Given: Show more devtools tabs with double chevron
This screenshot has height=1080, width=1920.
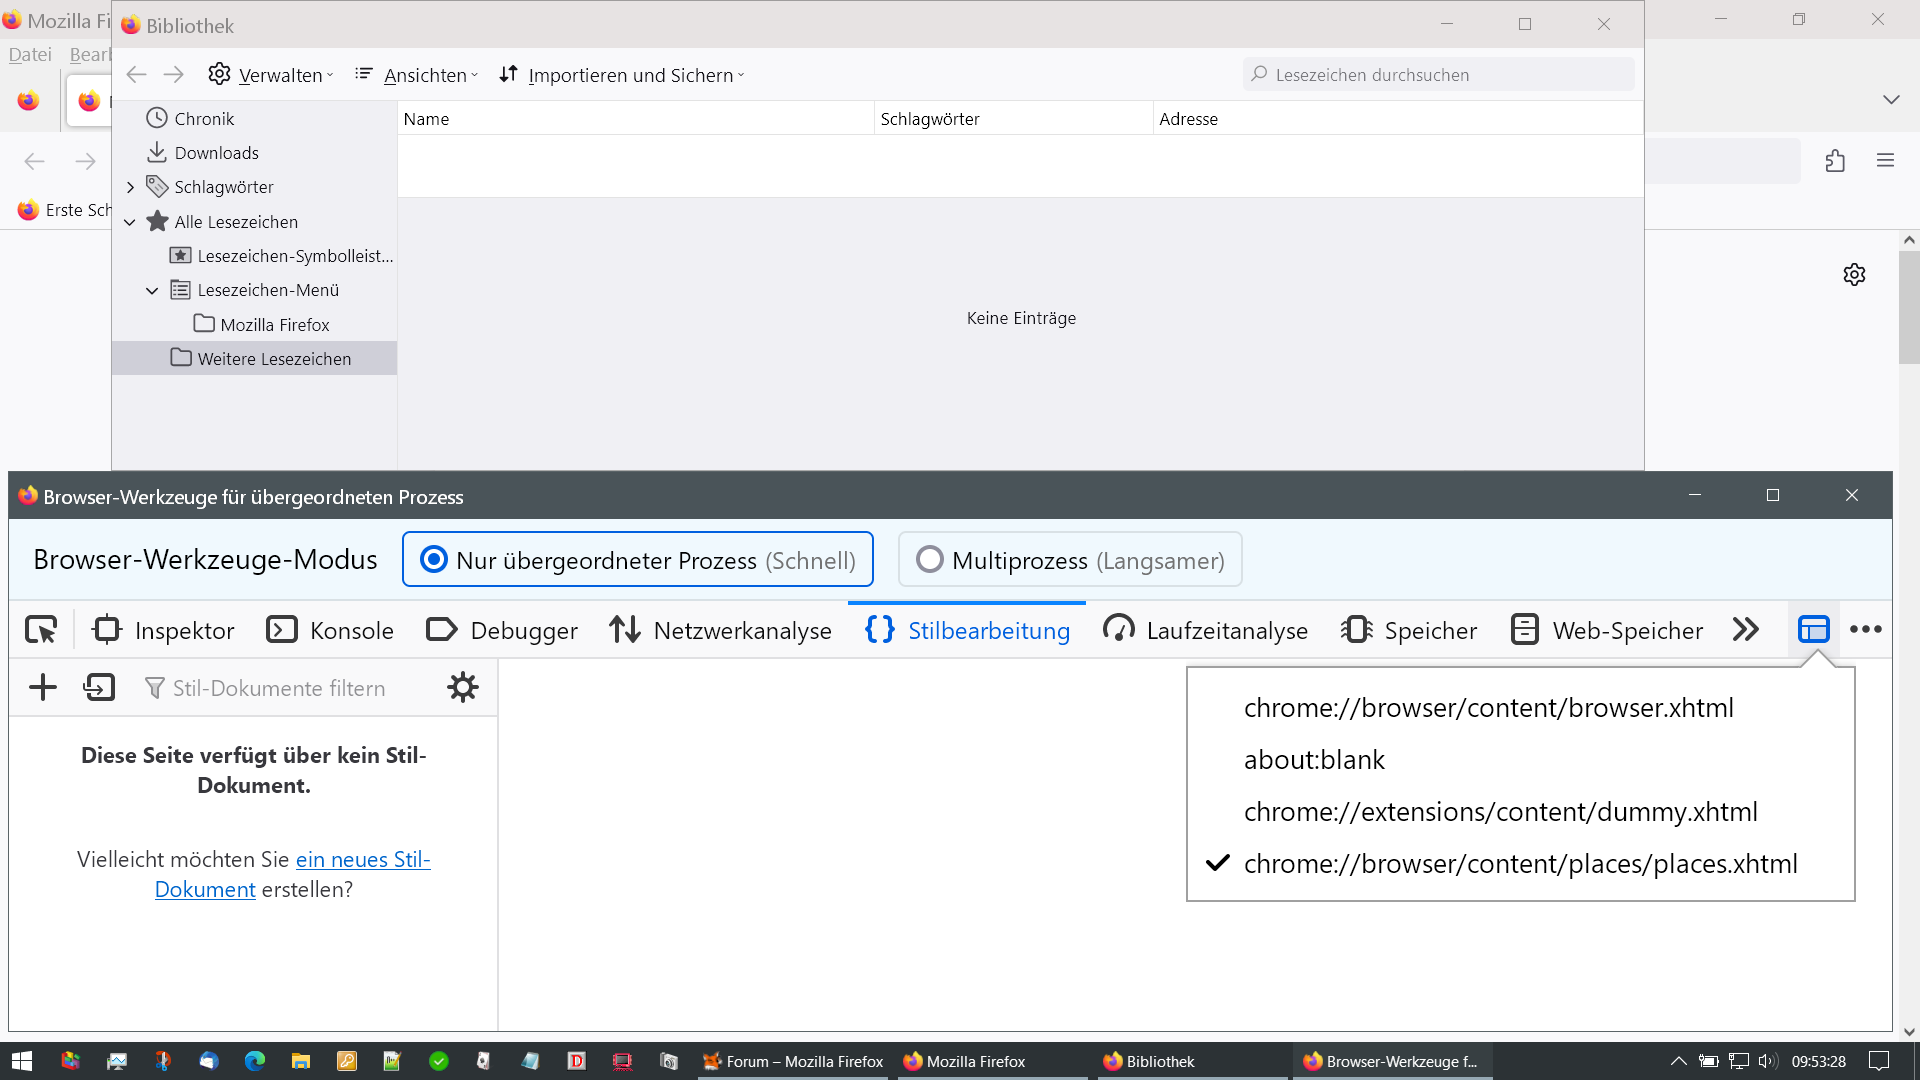Looking at the screenshot, I should [1746, 630].
